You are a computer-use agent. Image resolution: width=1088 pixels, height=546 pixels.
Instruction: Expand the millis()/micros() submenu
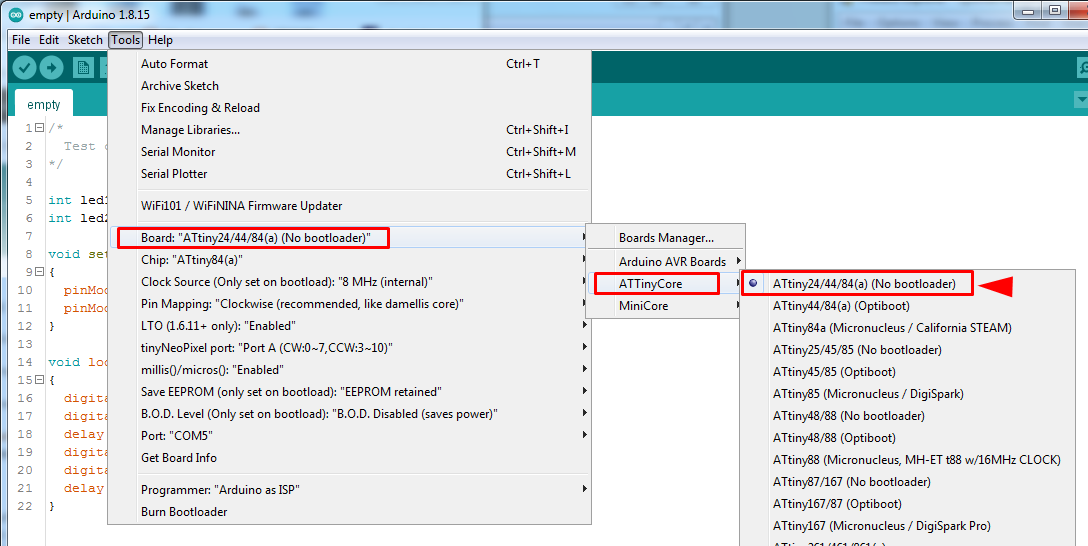click(349, 370)
